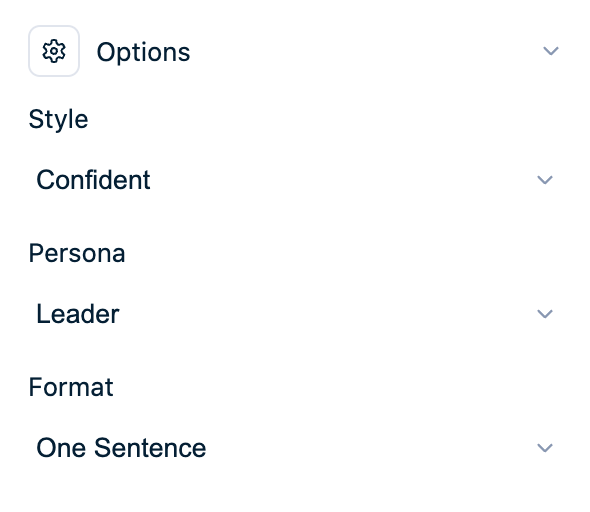
Task: Toggle the Options section via the gear button
Action: [54, 51]
